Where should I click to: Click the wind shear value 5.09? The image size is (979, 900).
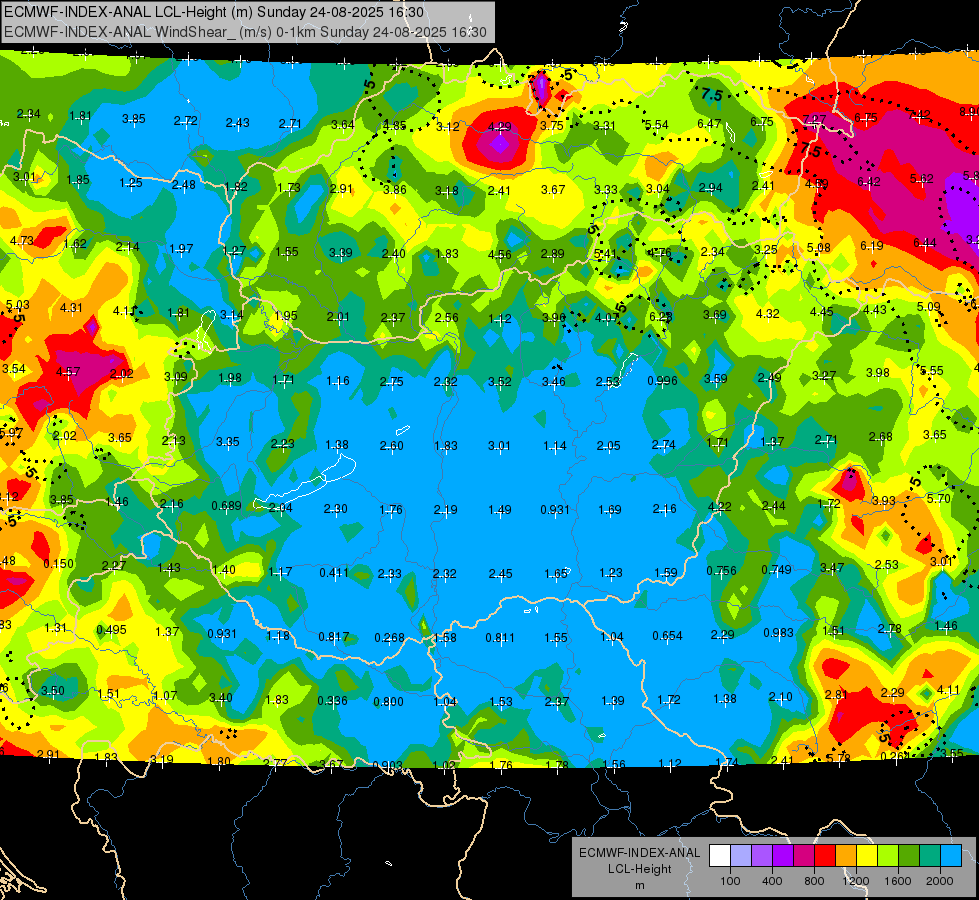pos(929,307)
